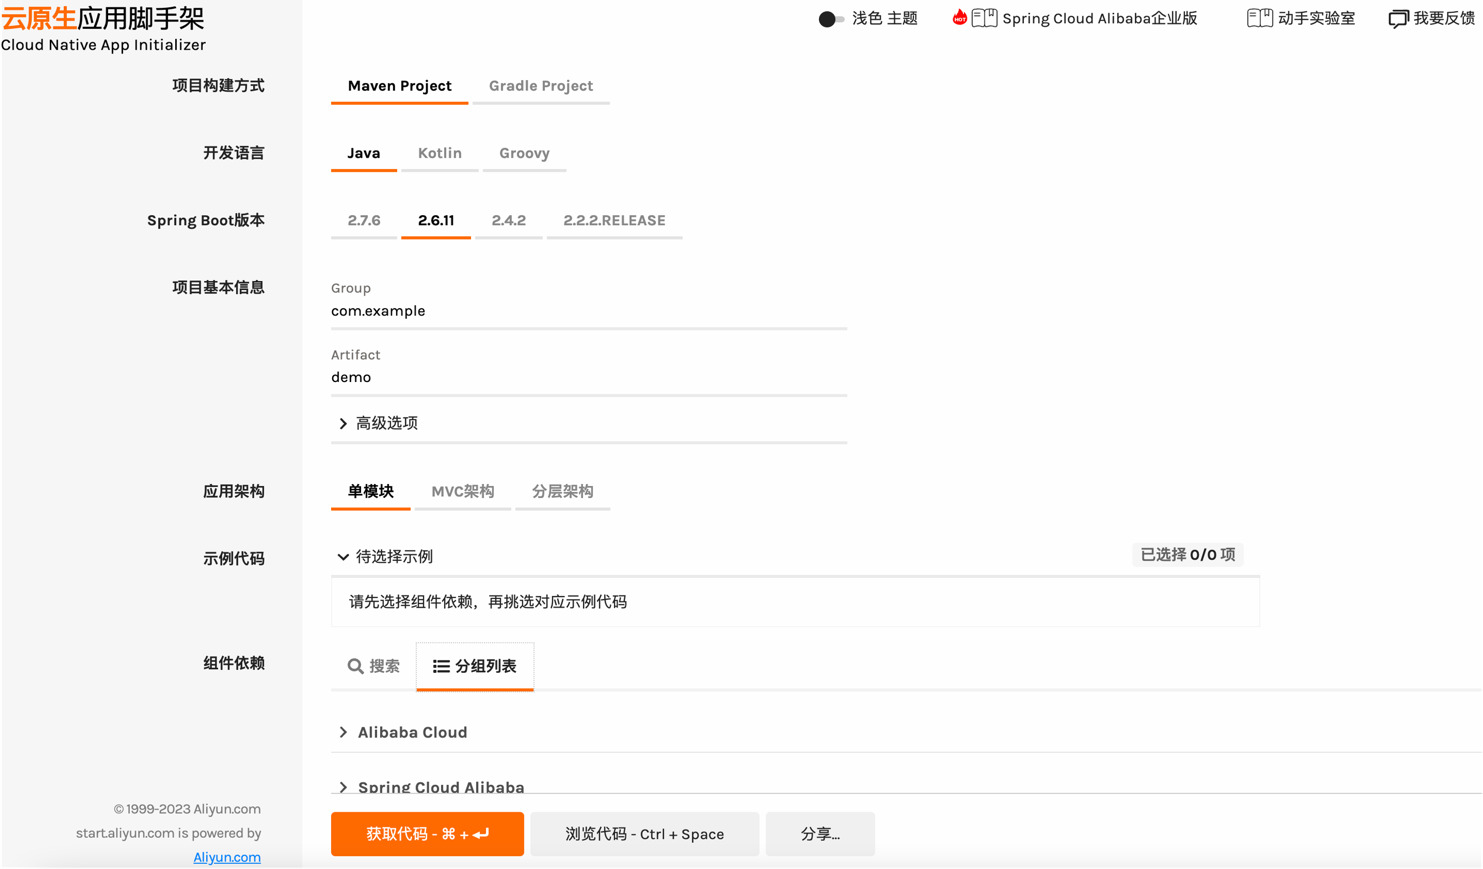Choose Spring Boot version 2.7.6
This screenshot has height=869, width=1483.
[x=364, y=220]
